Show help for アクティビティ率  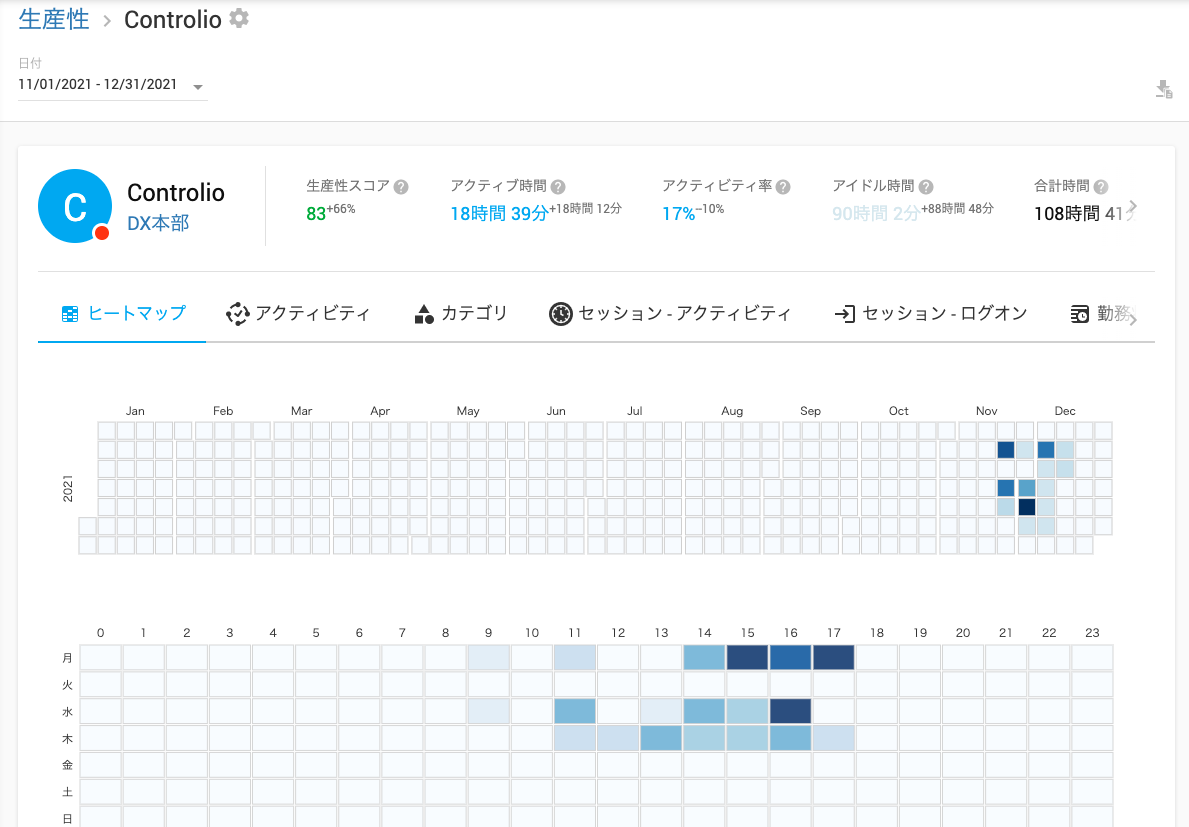click(783, 187)
